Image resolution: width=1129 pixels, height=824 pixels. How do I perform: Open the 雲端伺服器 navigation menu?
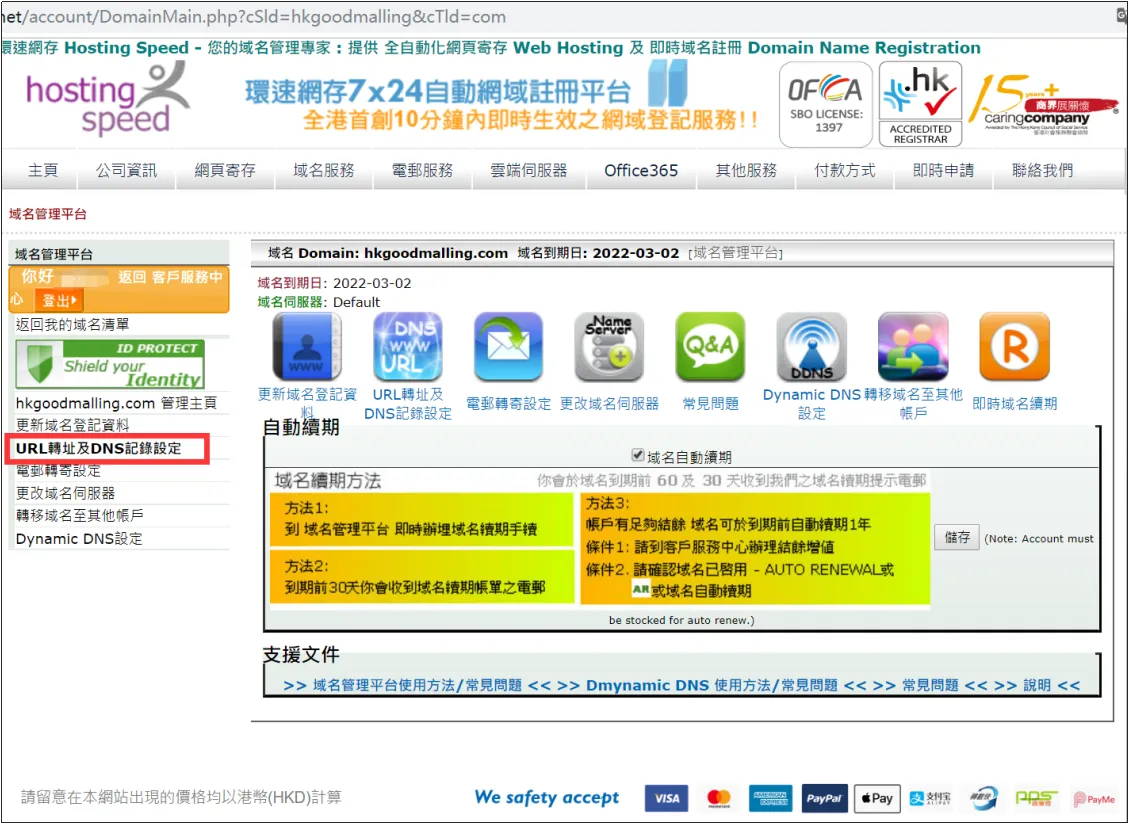(x=529, y=170)
